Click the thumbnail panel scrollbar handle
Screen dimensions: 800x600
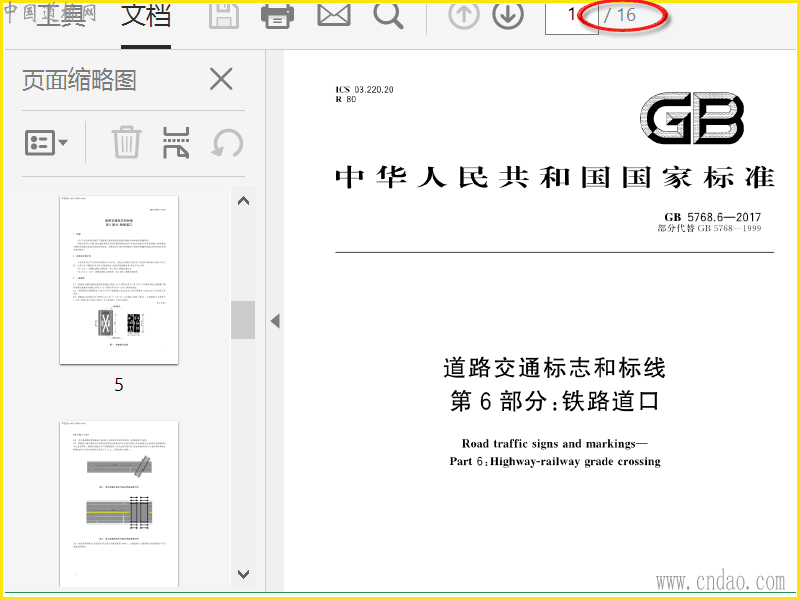coord(243,320)
